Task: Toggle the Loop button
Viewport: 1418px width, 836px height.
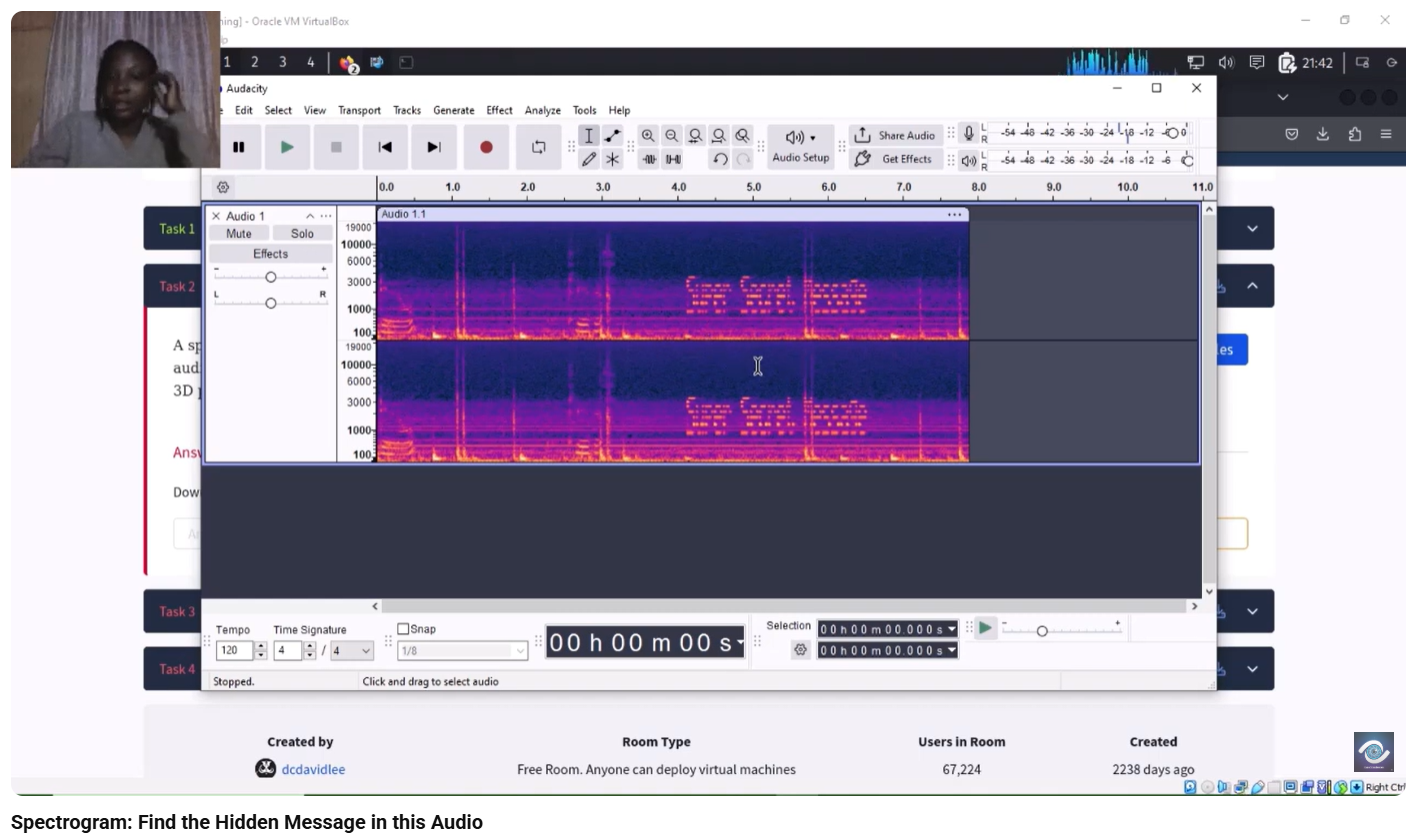Action: (538, 147)
